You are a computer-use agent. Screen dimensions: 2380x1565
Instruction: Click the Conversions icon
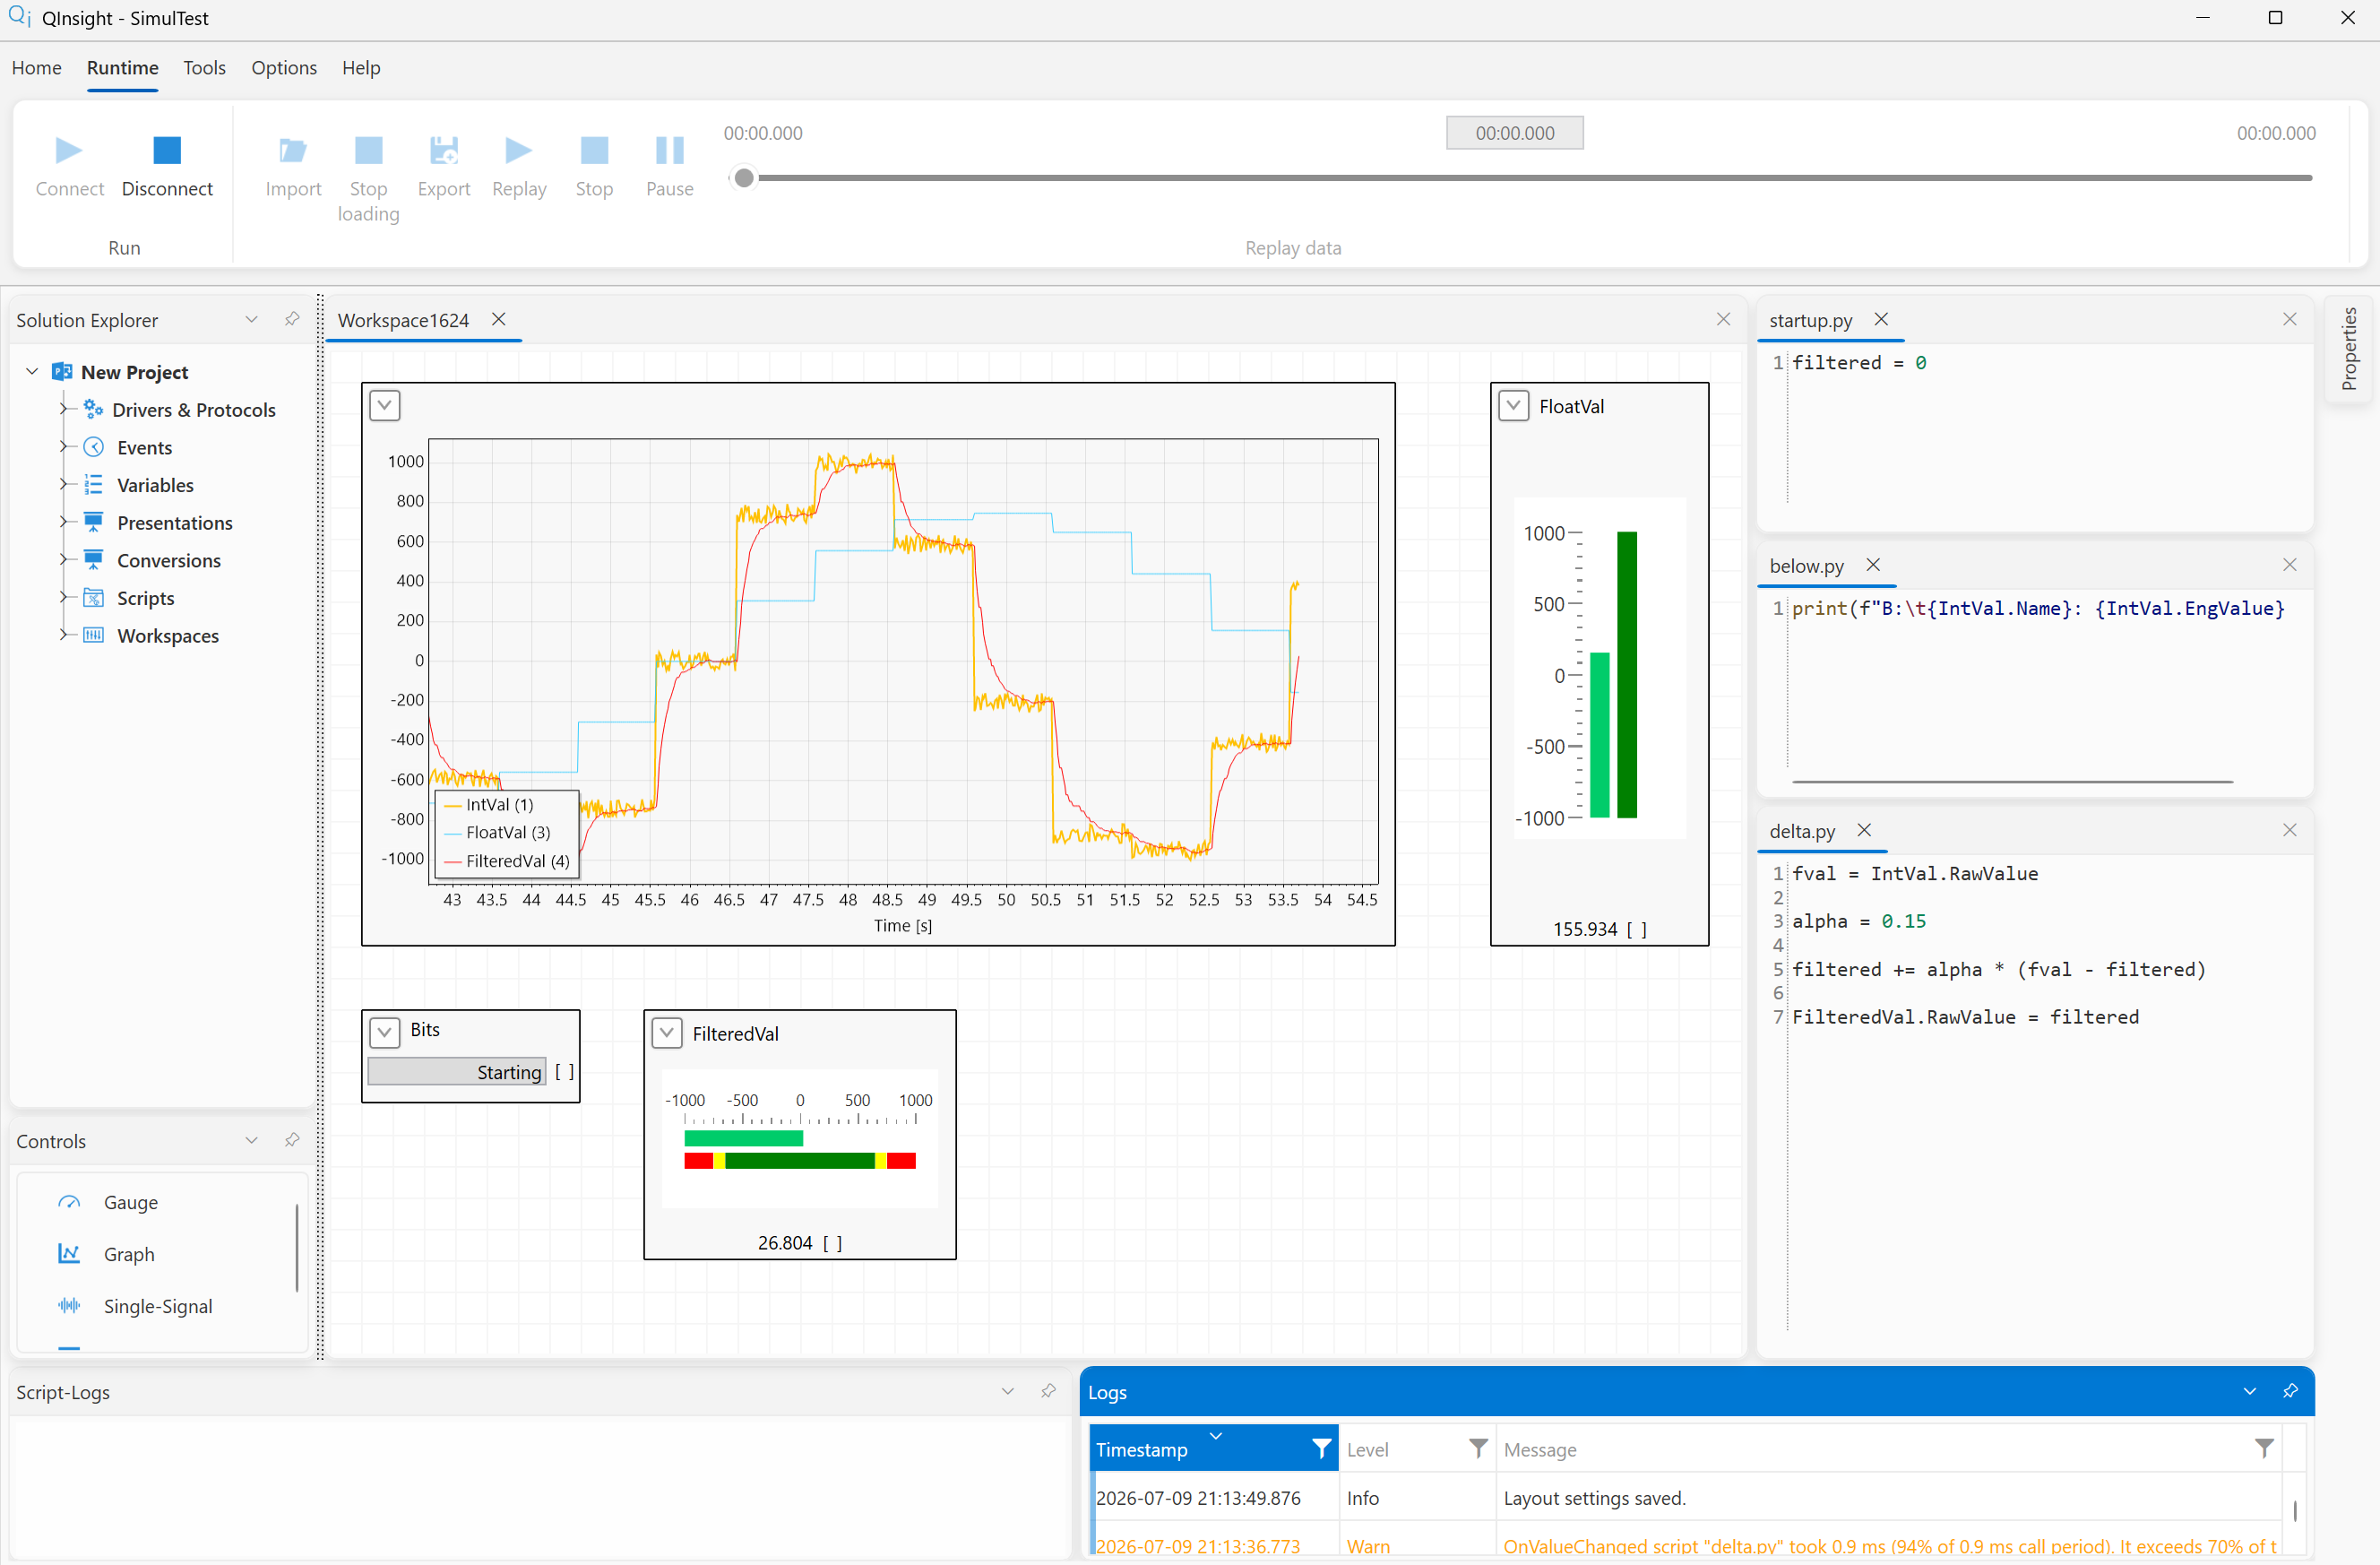coord(93,560)
